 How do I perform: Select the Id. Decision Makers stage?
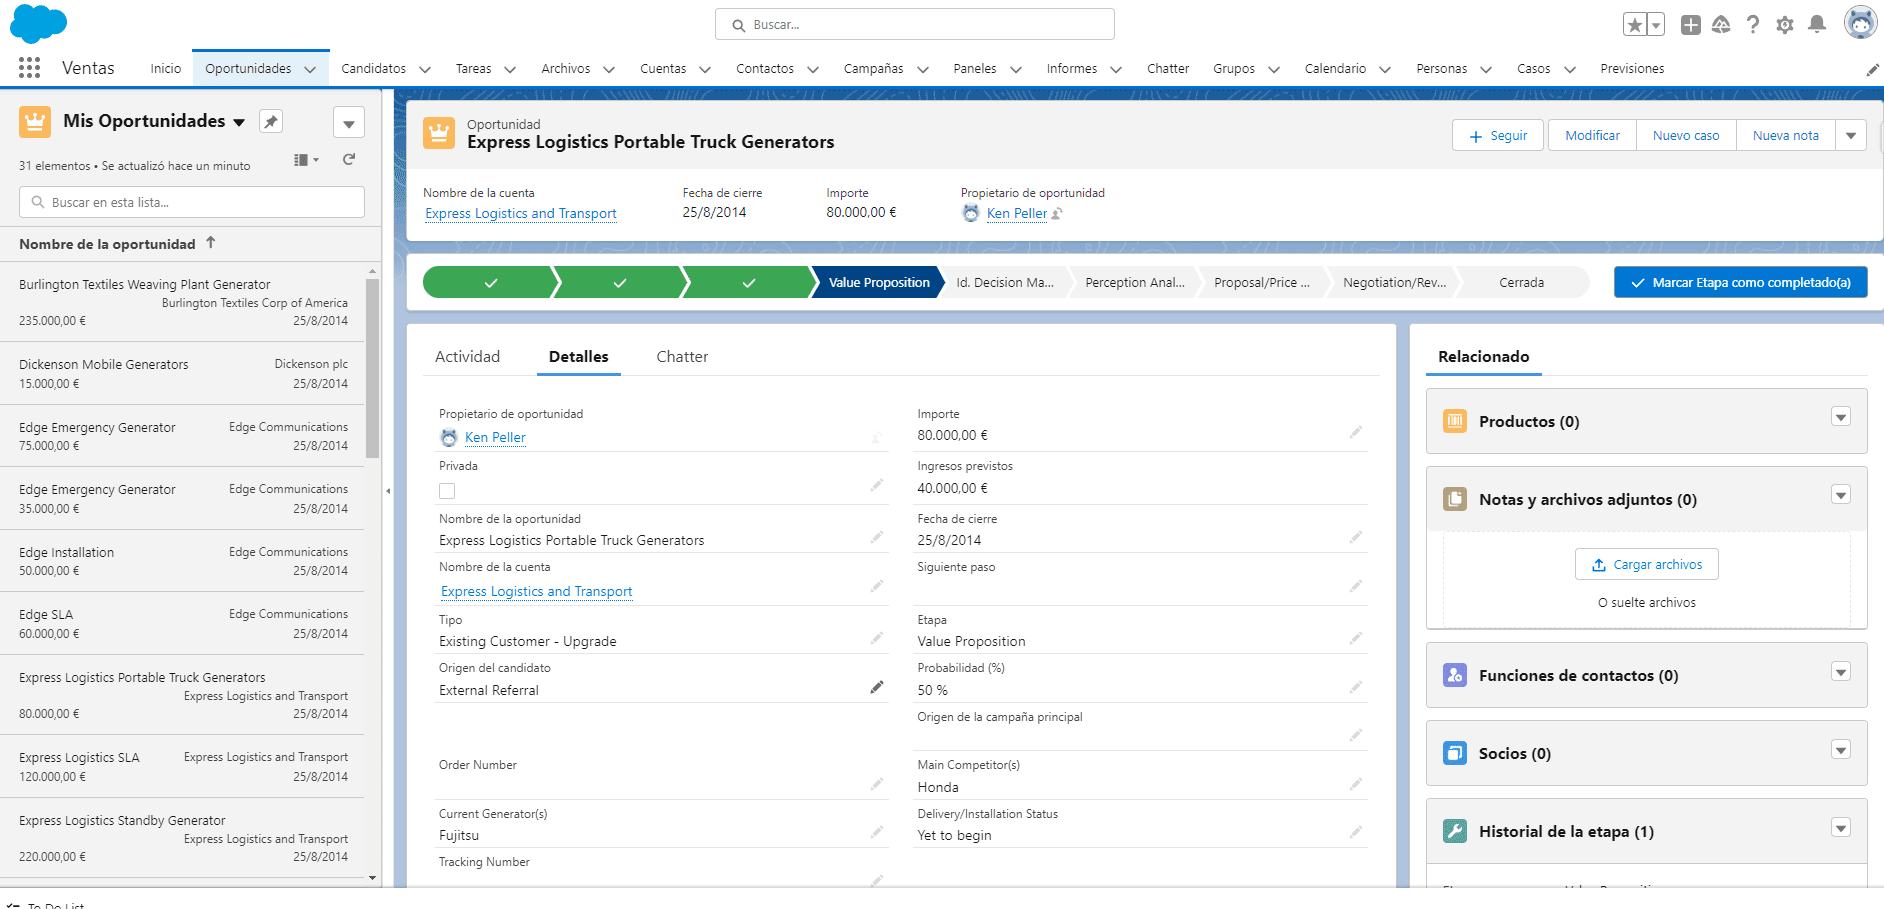click(x=1005, y=283)
